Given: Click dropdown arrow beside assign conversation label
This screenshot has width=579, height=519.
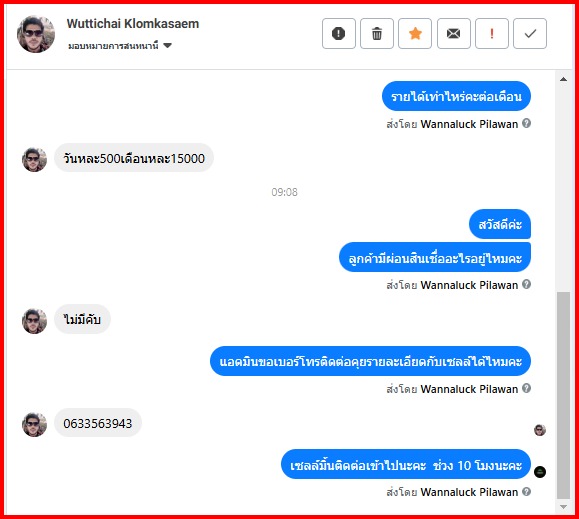Looking at the screenshot, I should point(168,46).
